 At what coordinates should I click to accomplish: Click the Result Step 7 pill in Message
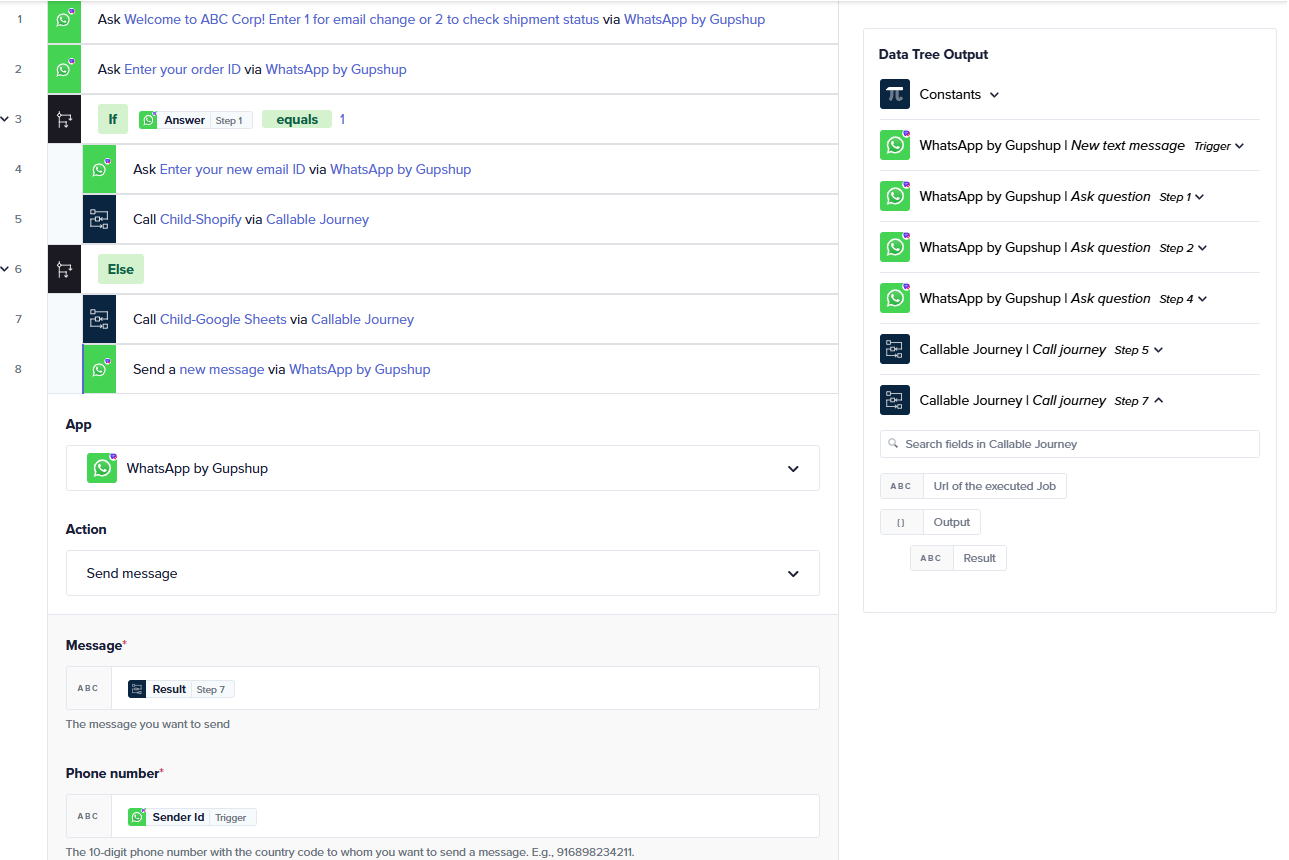point(181,689)
